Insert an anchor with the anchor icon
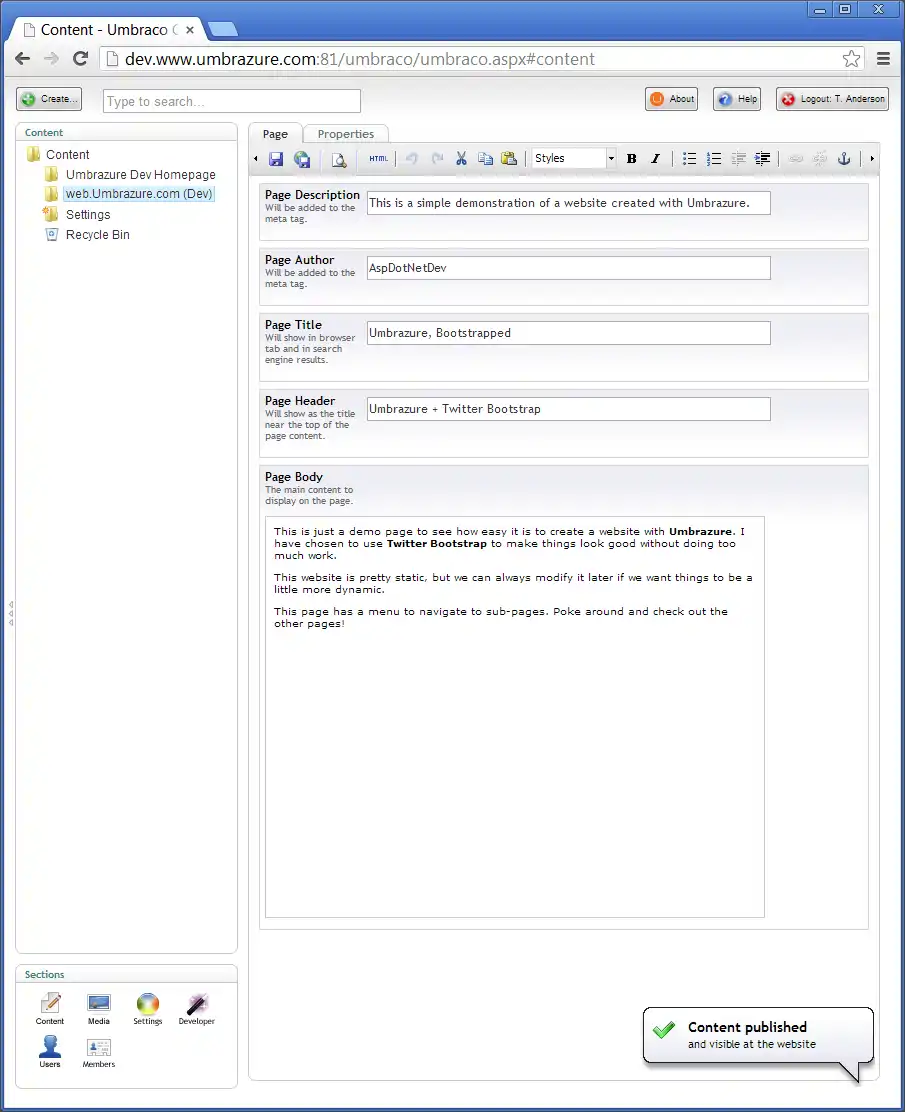Viewport: 905px width, 1112px height. click(x=844, y=158)
